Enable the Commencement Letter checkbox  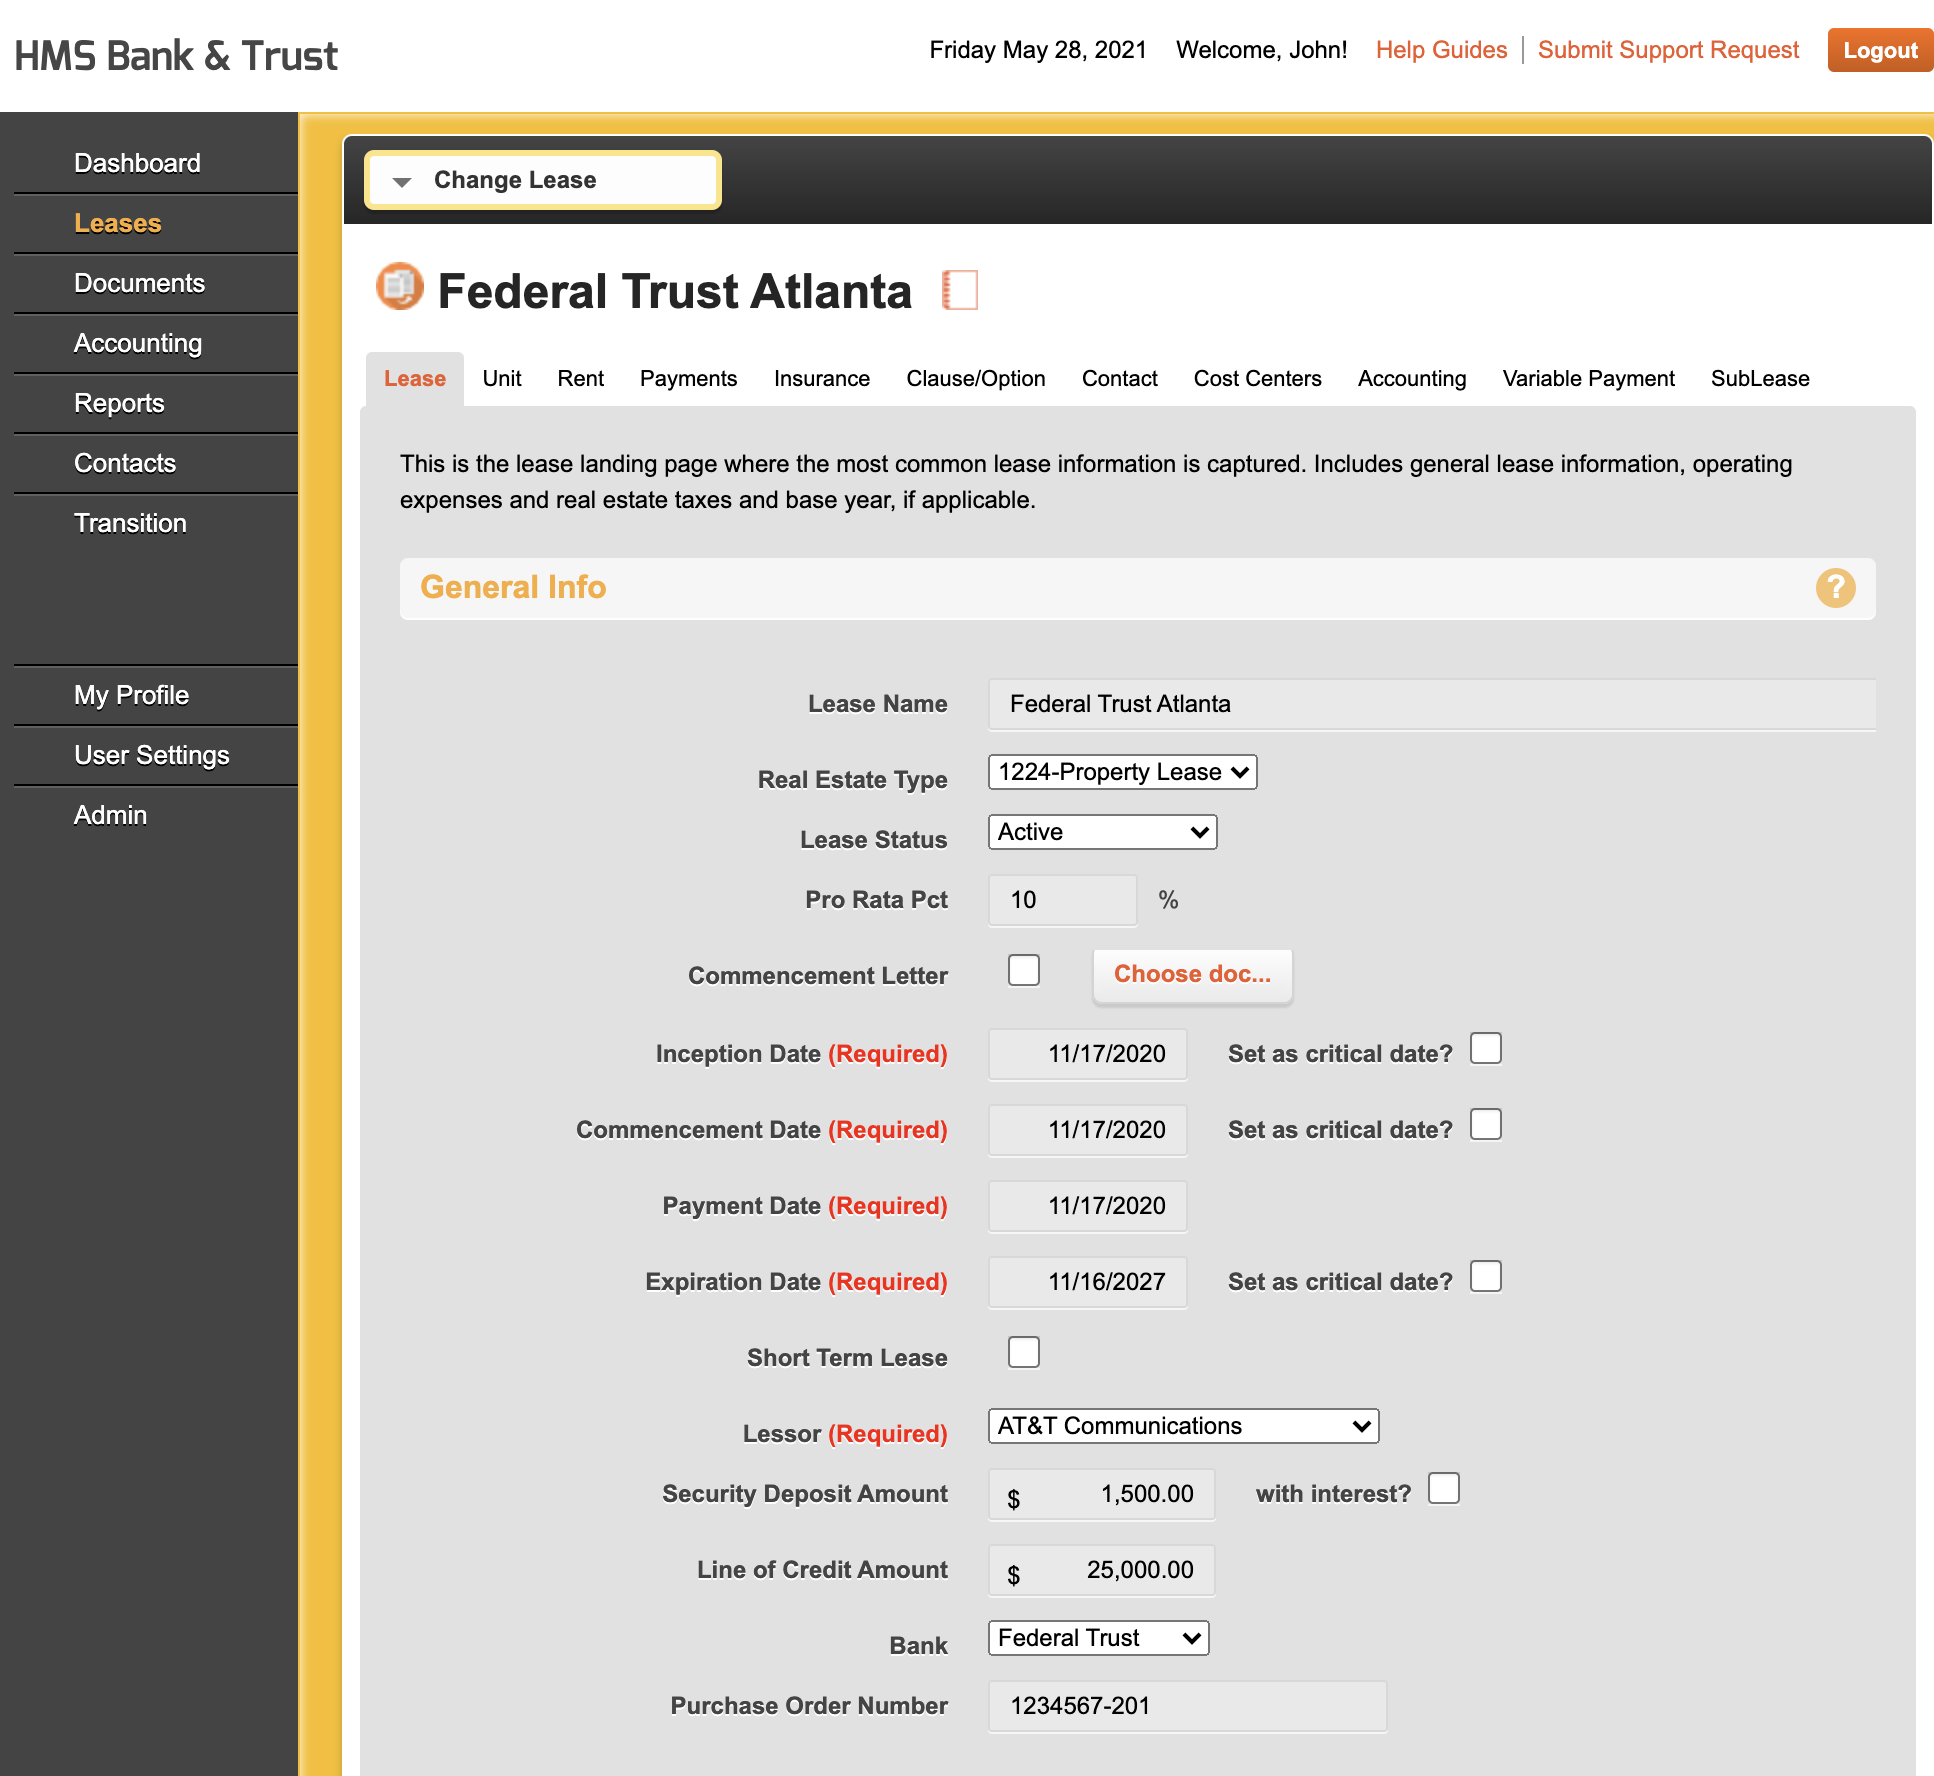point(1023,970)
